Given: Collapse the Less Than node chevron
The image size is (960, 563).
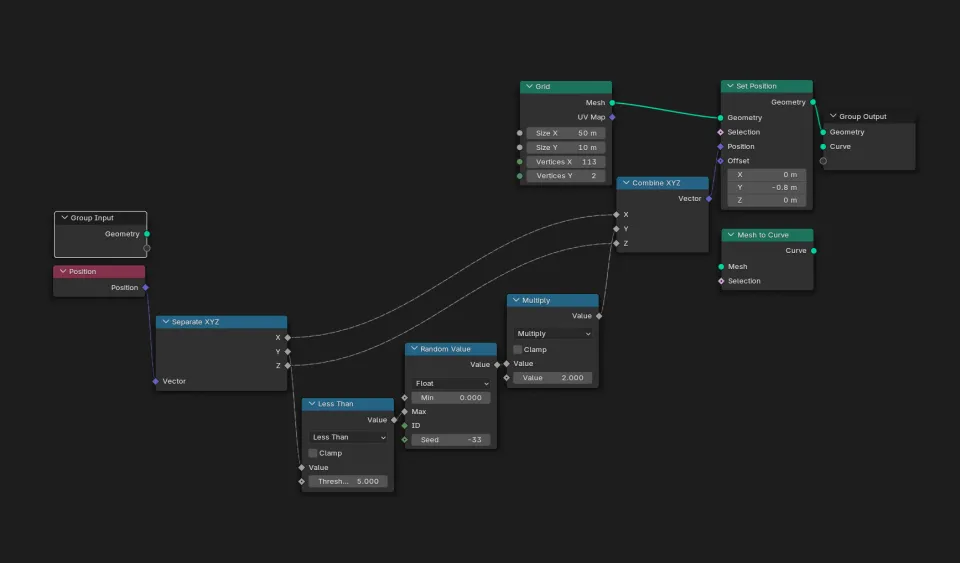Looking at the screenshot, I should point(312,403).
